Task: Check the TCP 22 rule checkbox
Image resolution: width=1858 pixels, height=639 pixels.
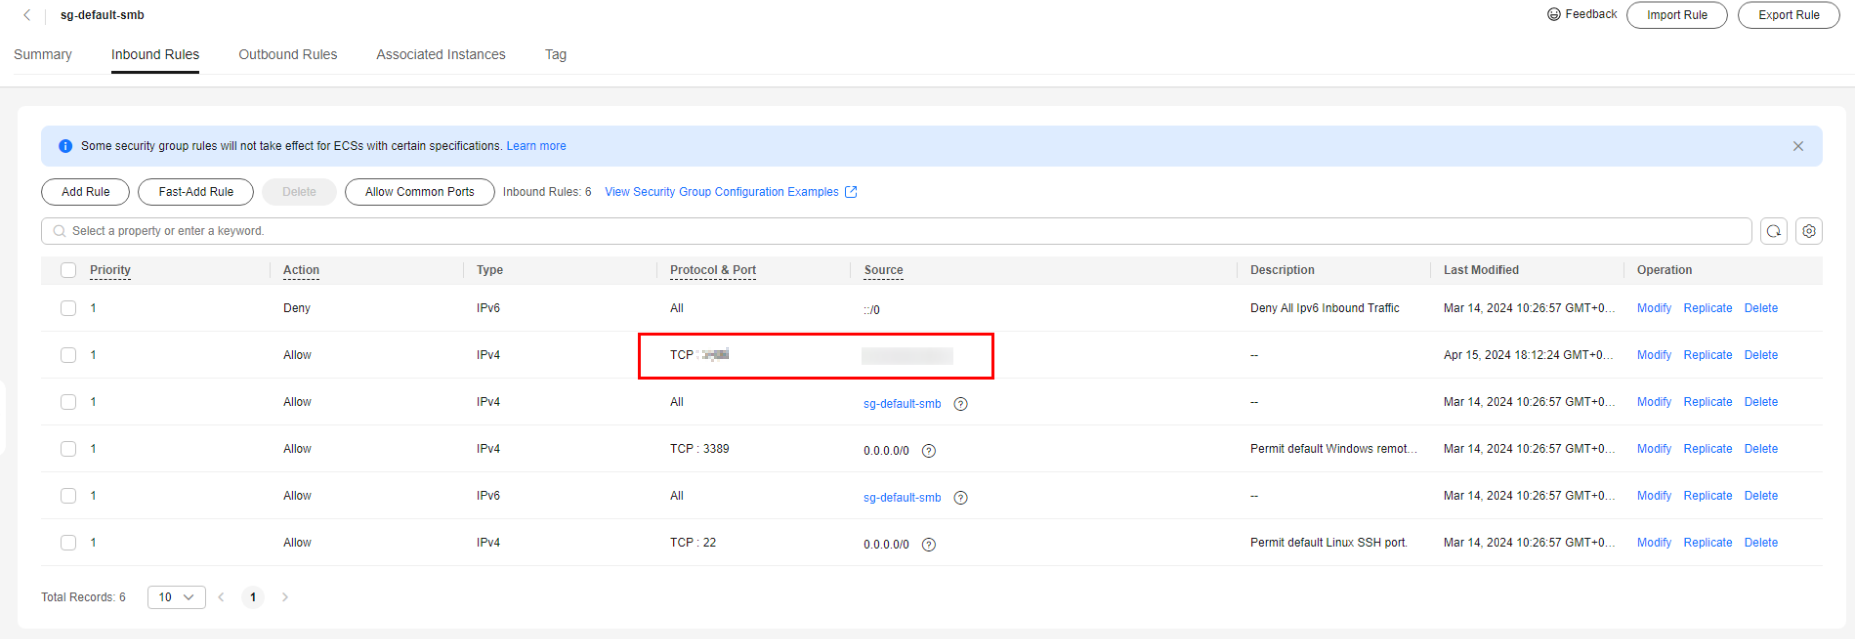Action: click(x=68, y=543)
